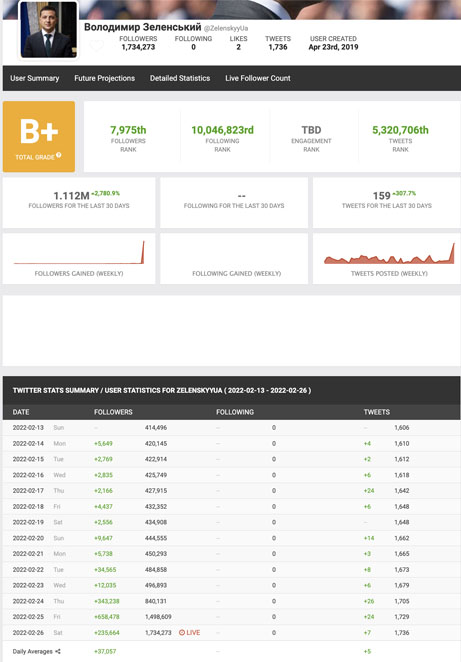This screenshot has height=662, width=461.
Task: Click the +343,238 follower gain value
Action: 106,601
